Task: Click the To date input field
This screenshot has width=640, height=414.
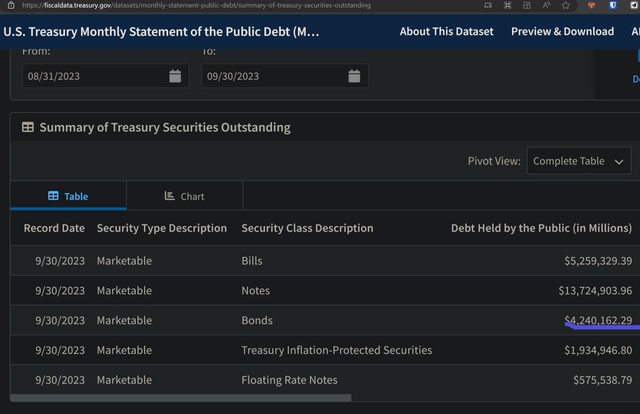Action: [x=270, y=76]
